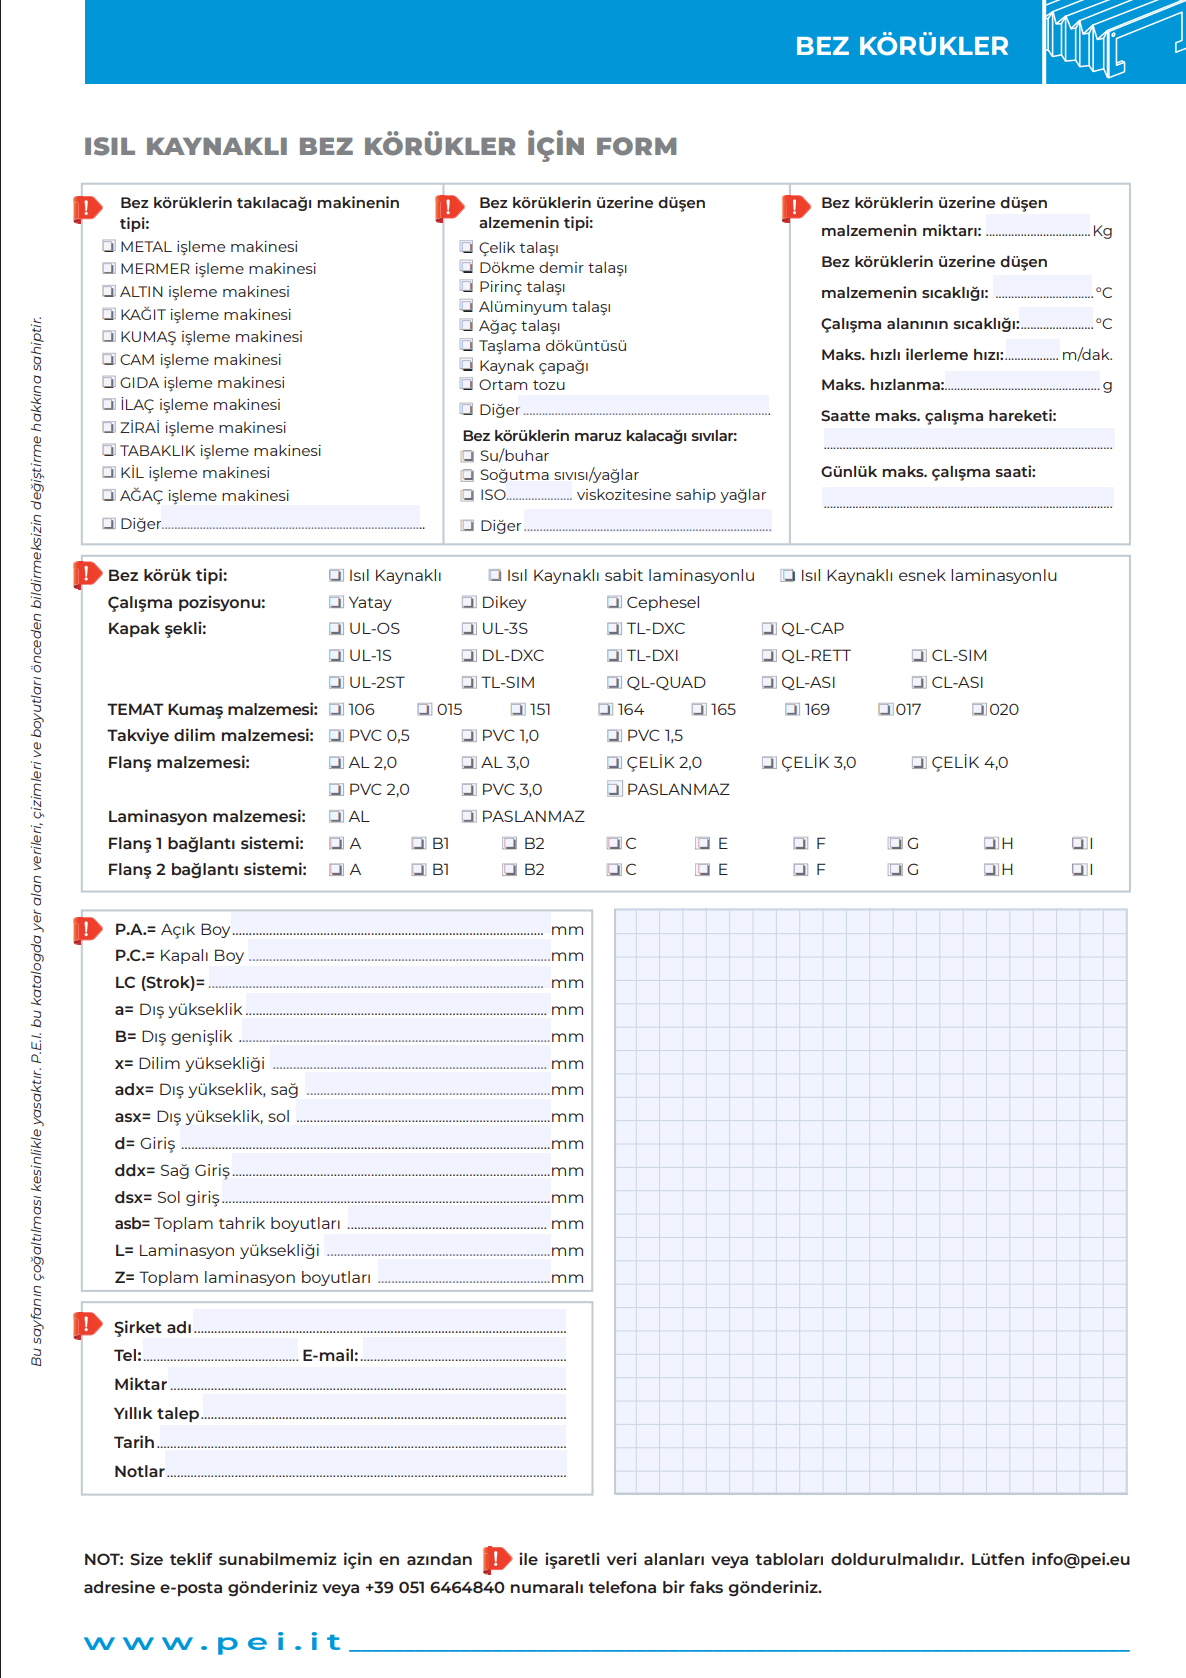Click inside the grid sketch area
The image size is (1186, 1678).
870,1200
